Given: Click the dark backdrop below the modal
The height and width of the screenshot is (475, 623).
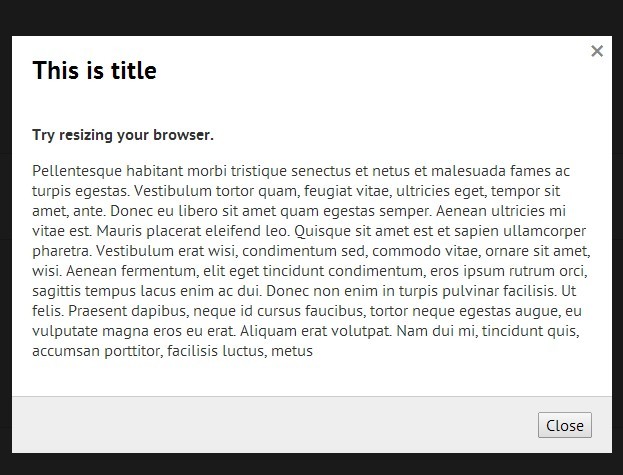Looking at the screenshot, I should tap(311, 464).
